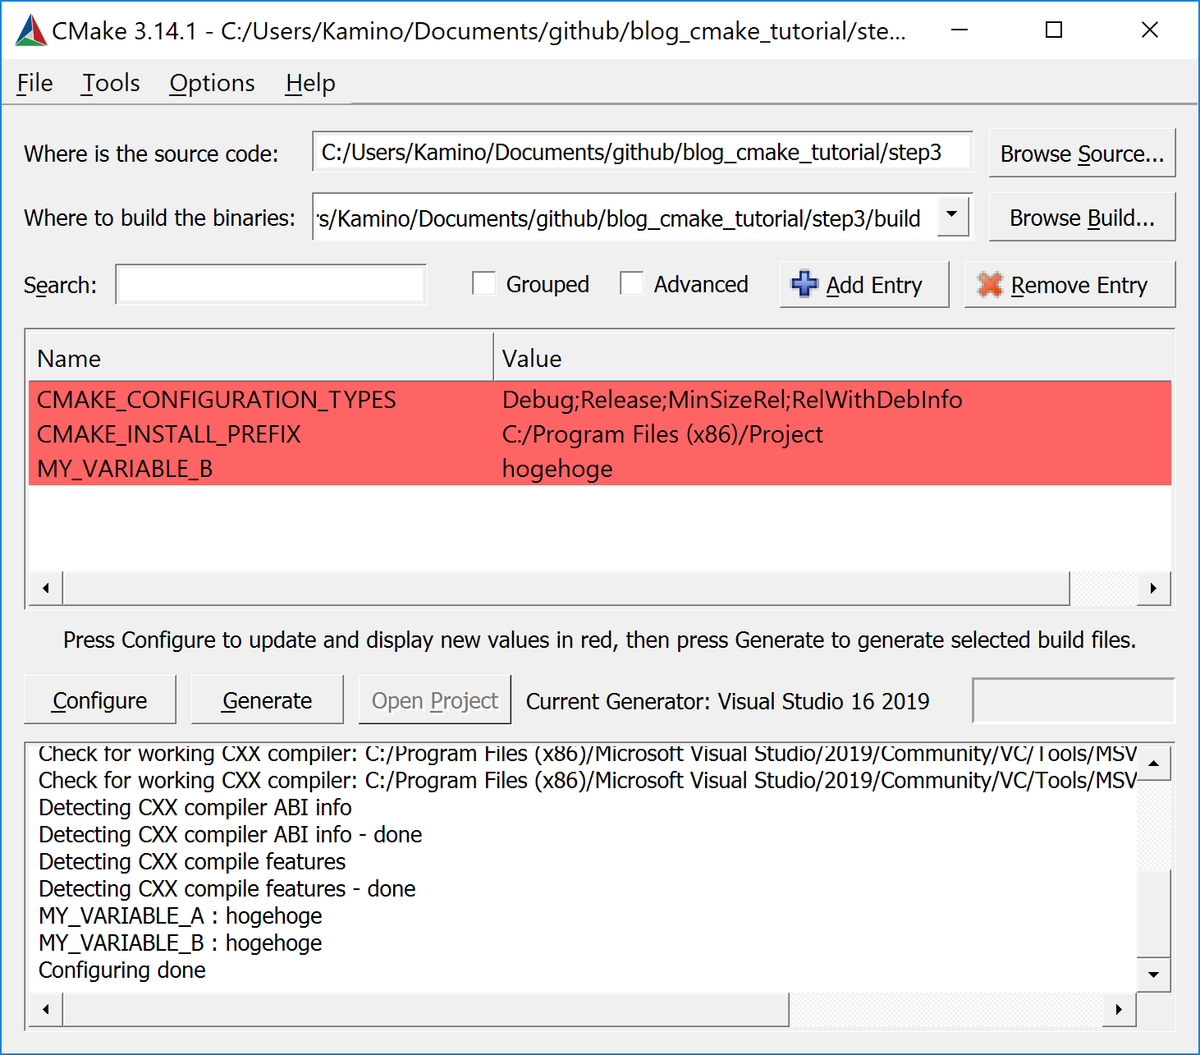
Task: Click 'Detecting CXX compiler ABI info - done' line
Action: [x=230, y=835]
